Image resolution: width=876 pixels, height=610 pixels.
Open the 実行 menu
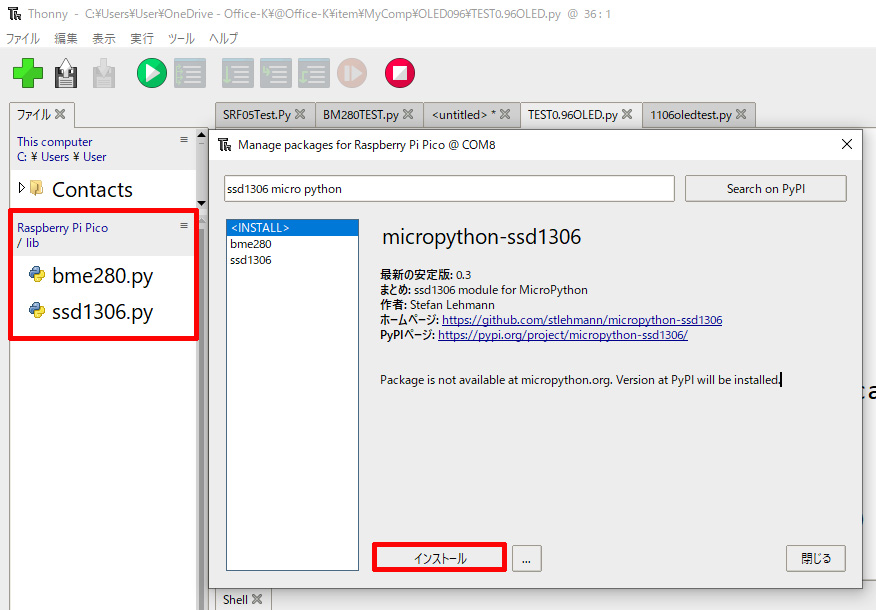pyautogui.click(x=142, y=38)
